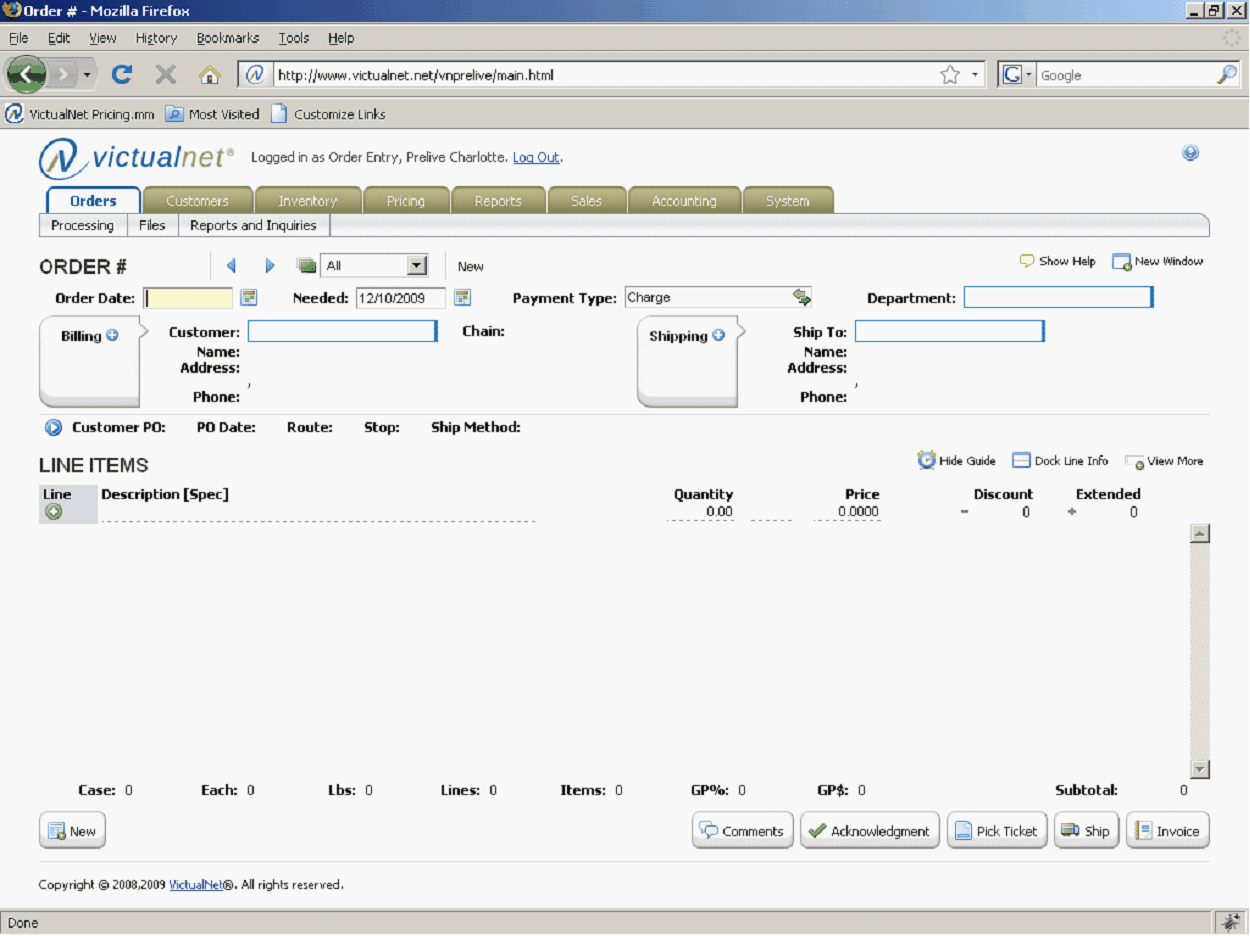This screenshot has height=936, width=1250.
Task: Click the extended plus icon
Action: tap(1072, 512)
